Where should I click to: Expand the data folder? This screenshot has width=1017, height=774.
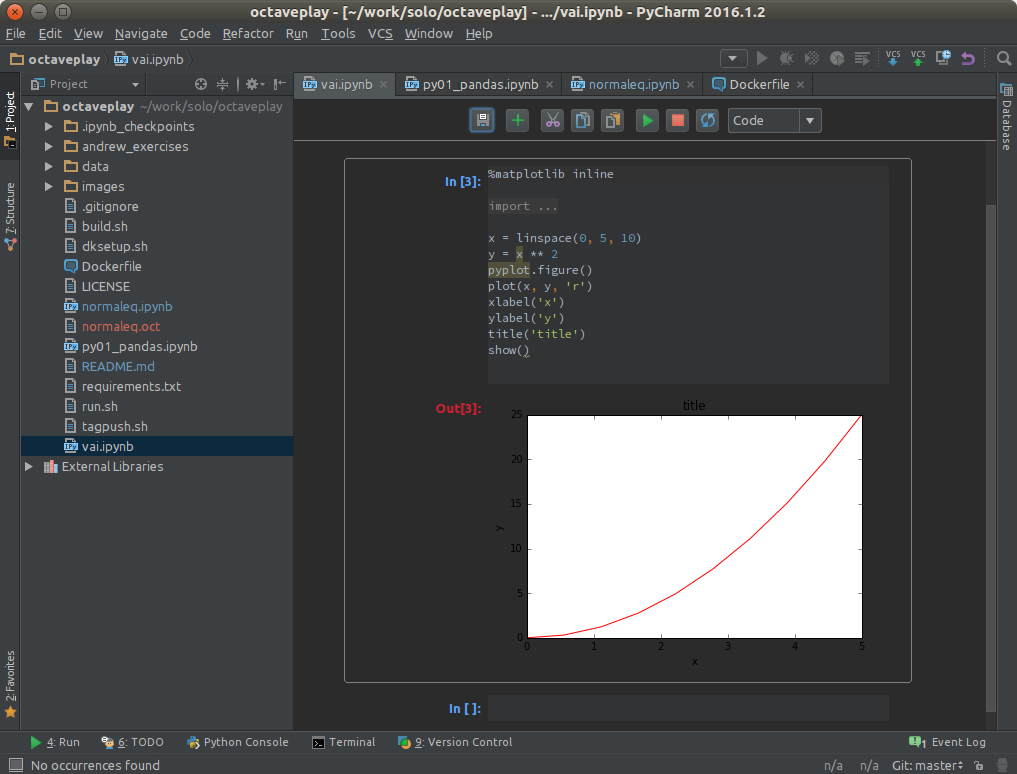coord(49,167)
